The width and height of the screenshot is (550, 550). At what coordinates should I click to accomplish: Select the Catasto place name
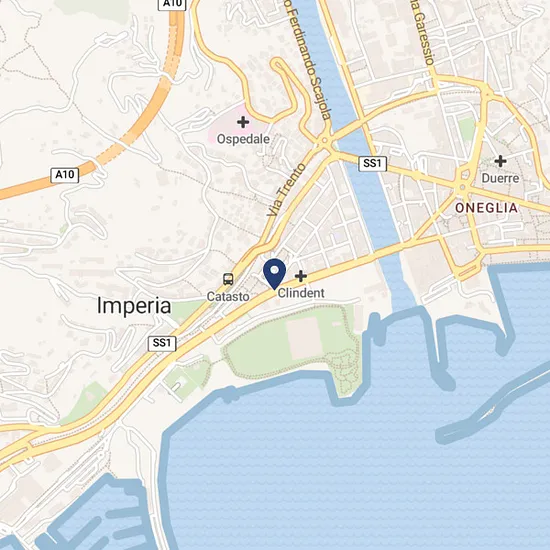pyautogui.click(x=228, y=297)
